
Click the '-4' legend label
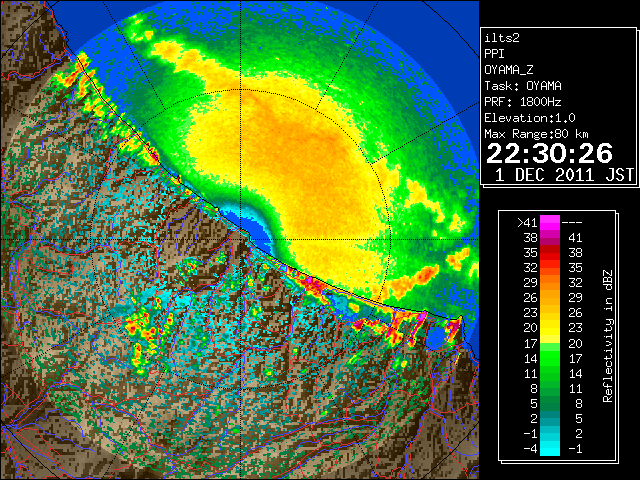pos(530,449)
